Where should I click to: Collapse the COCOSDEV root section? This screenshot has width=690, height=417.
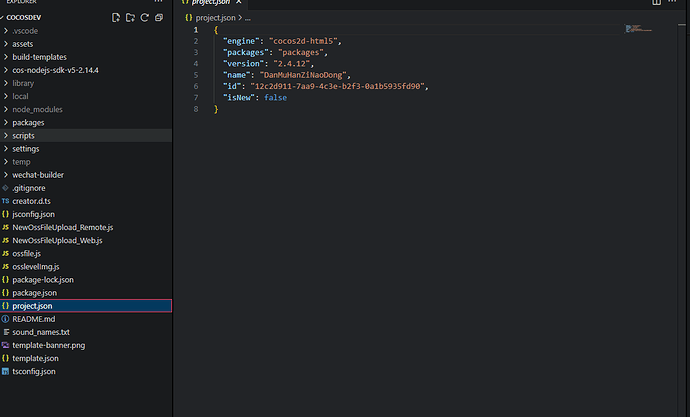coord(5,18)
